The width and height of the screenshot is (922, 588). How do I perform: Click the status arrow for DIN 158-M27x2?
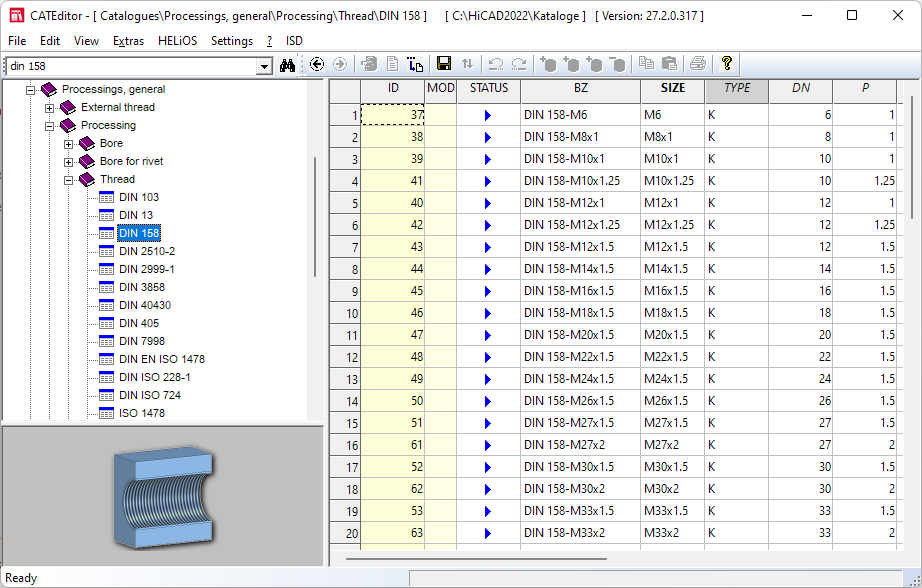click(x=487, y=445)
